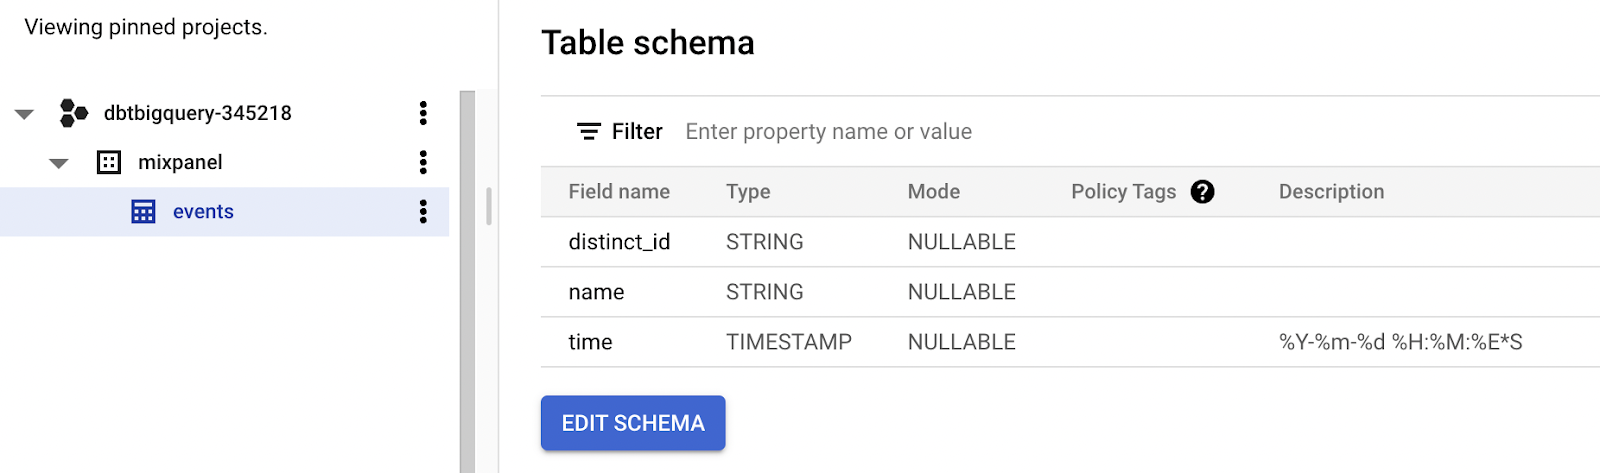Open three-dot menu for mixpanel dataset
Image resolution: width=1600 pixels, height=473 pixels.
423,162
